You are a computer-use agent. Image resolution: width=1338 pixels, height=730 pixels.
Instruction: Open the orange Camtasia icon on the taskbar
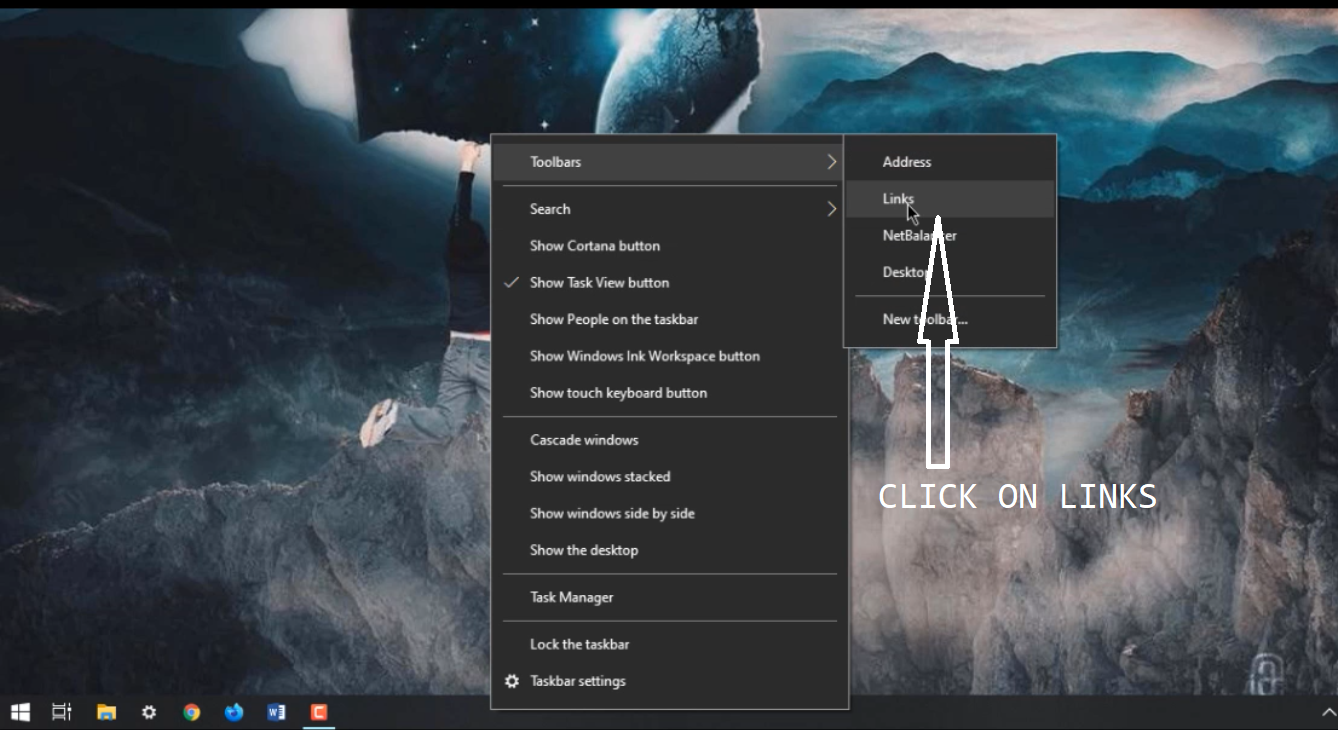pos(319,712)
